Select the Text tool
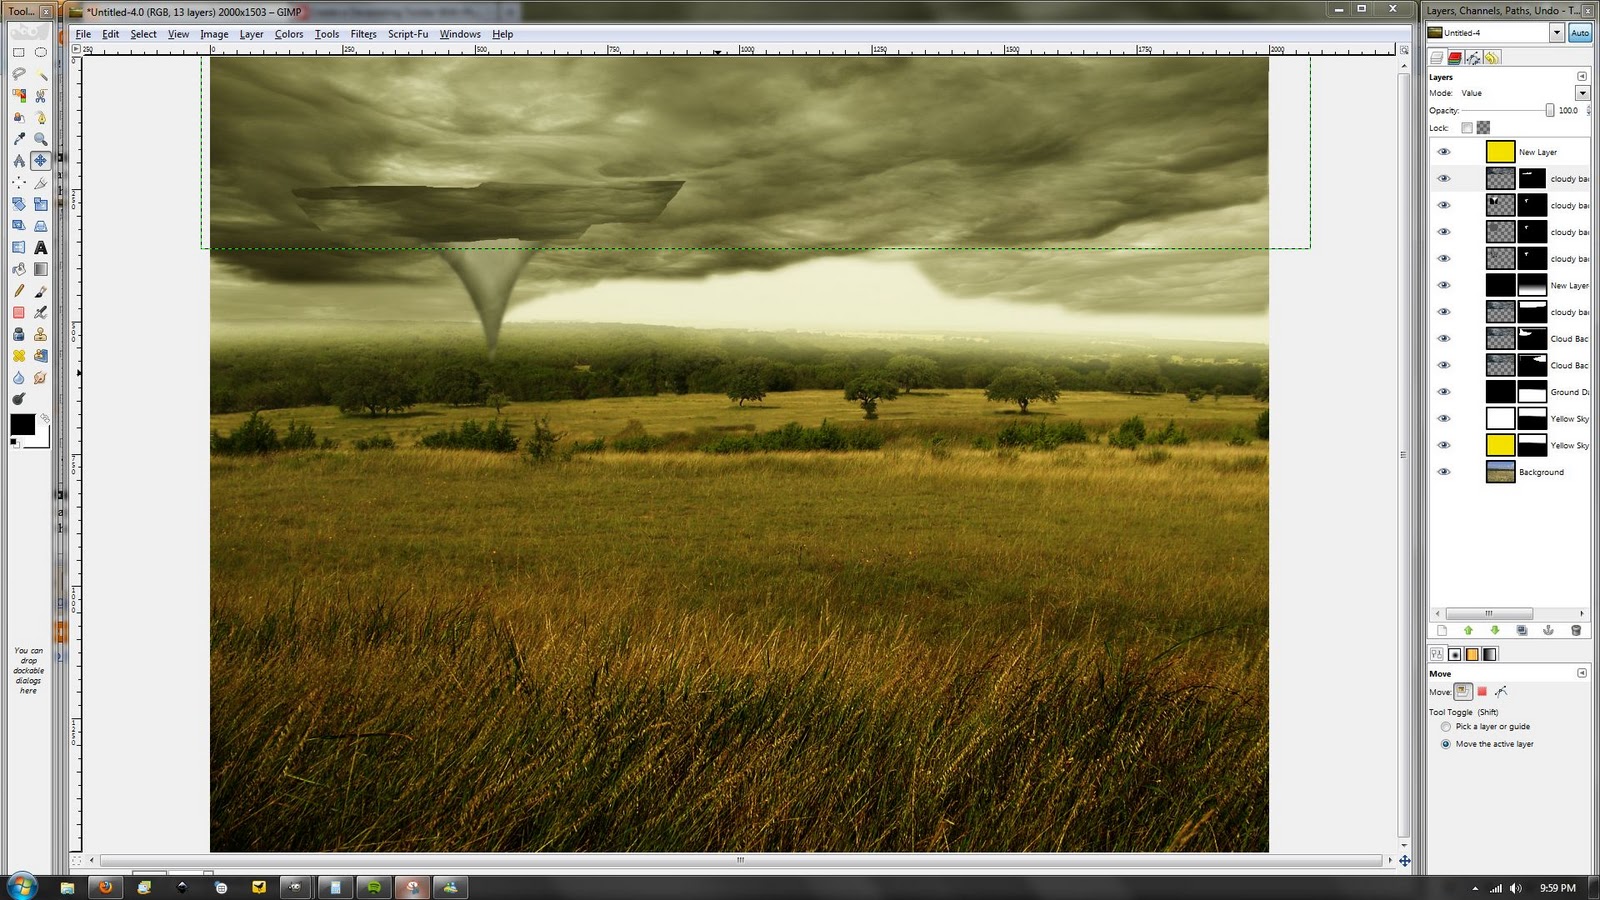 (x=41, y=247)
